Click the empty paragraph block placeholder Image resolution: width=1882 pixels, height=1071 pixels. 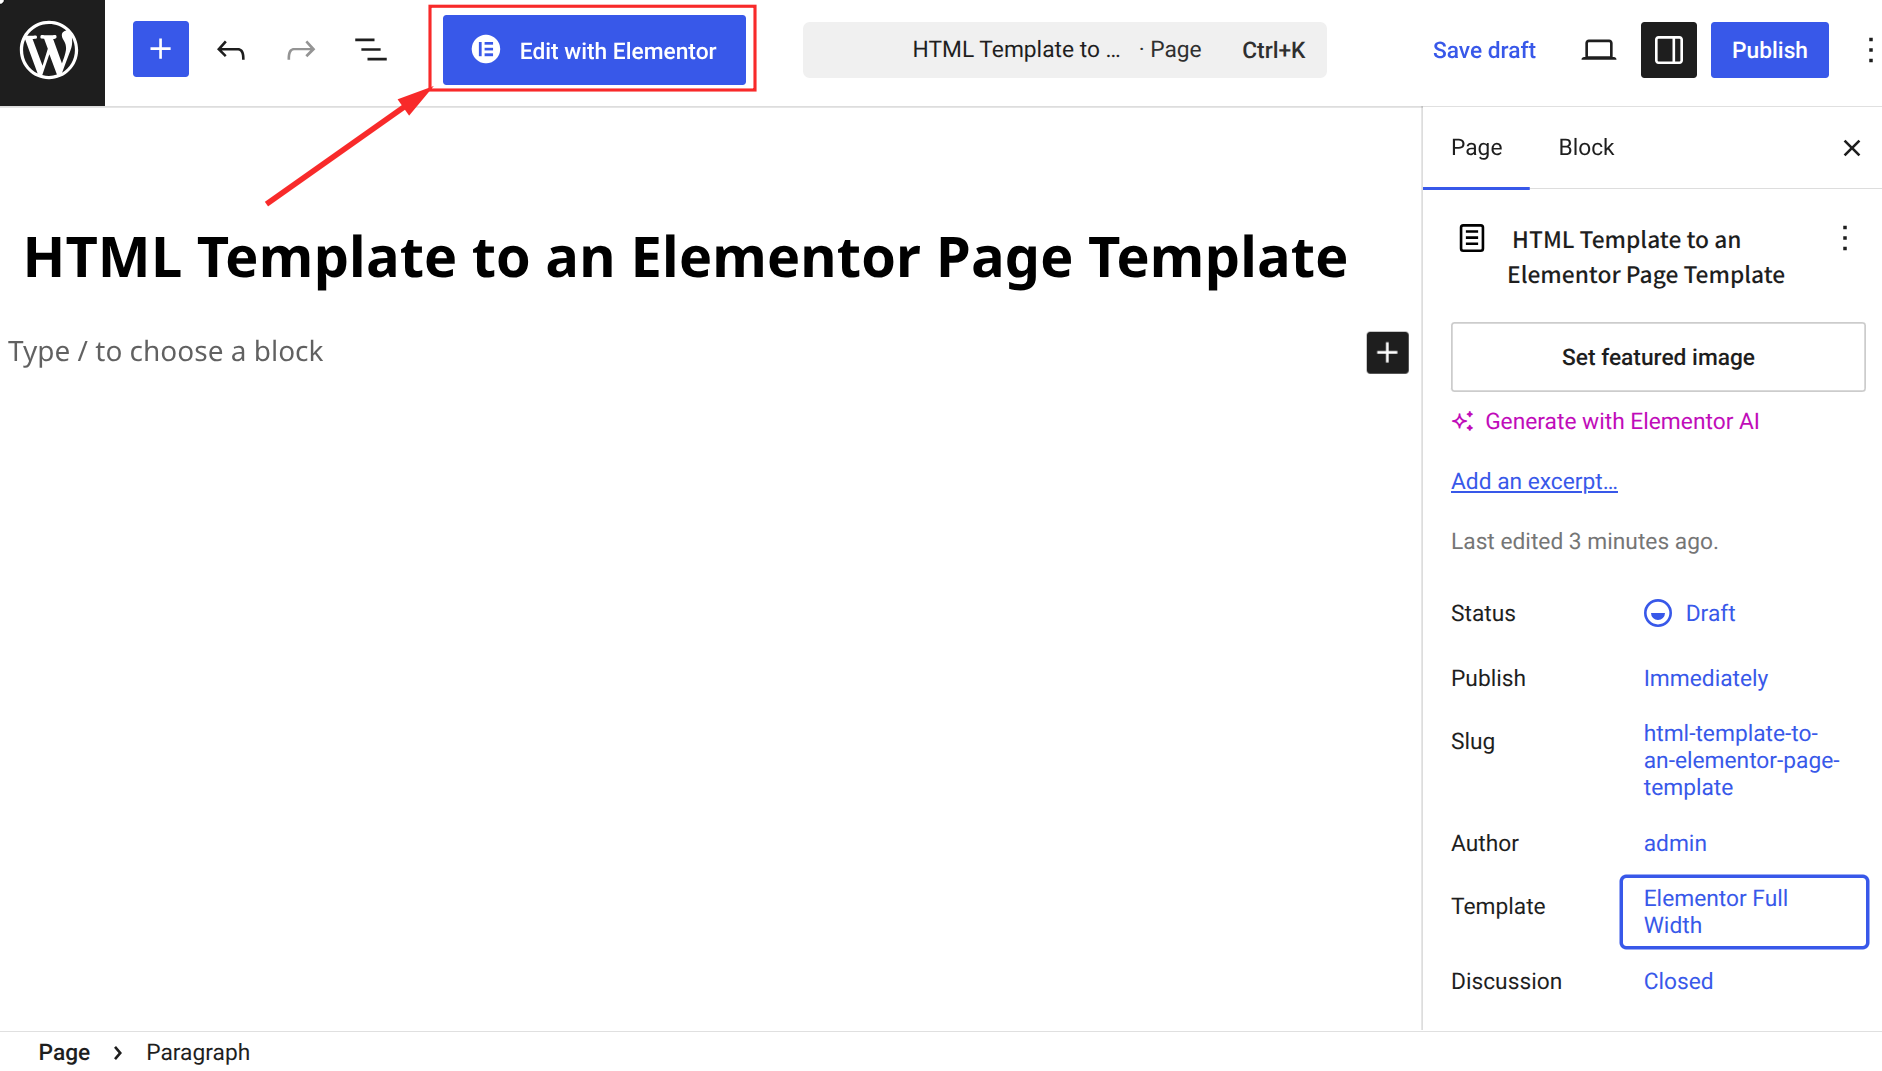point(166,352)
